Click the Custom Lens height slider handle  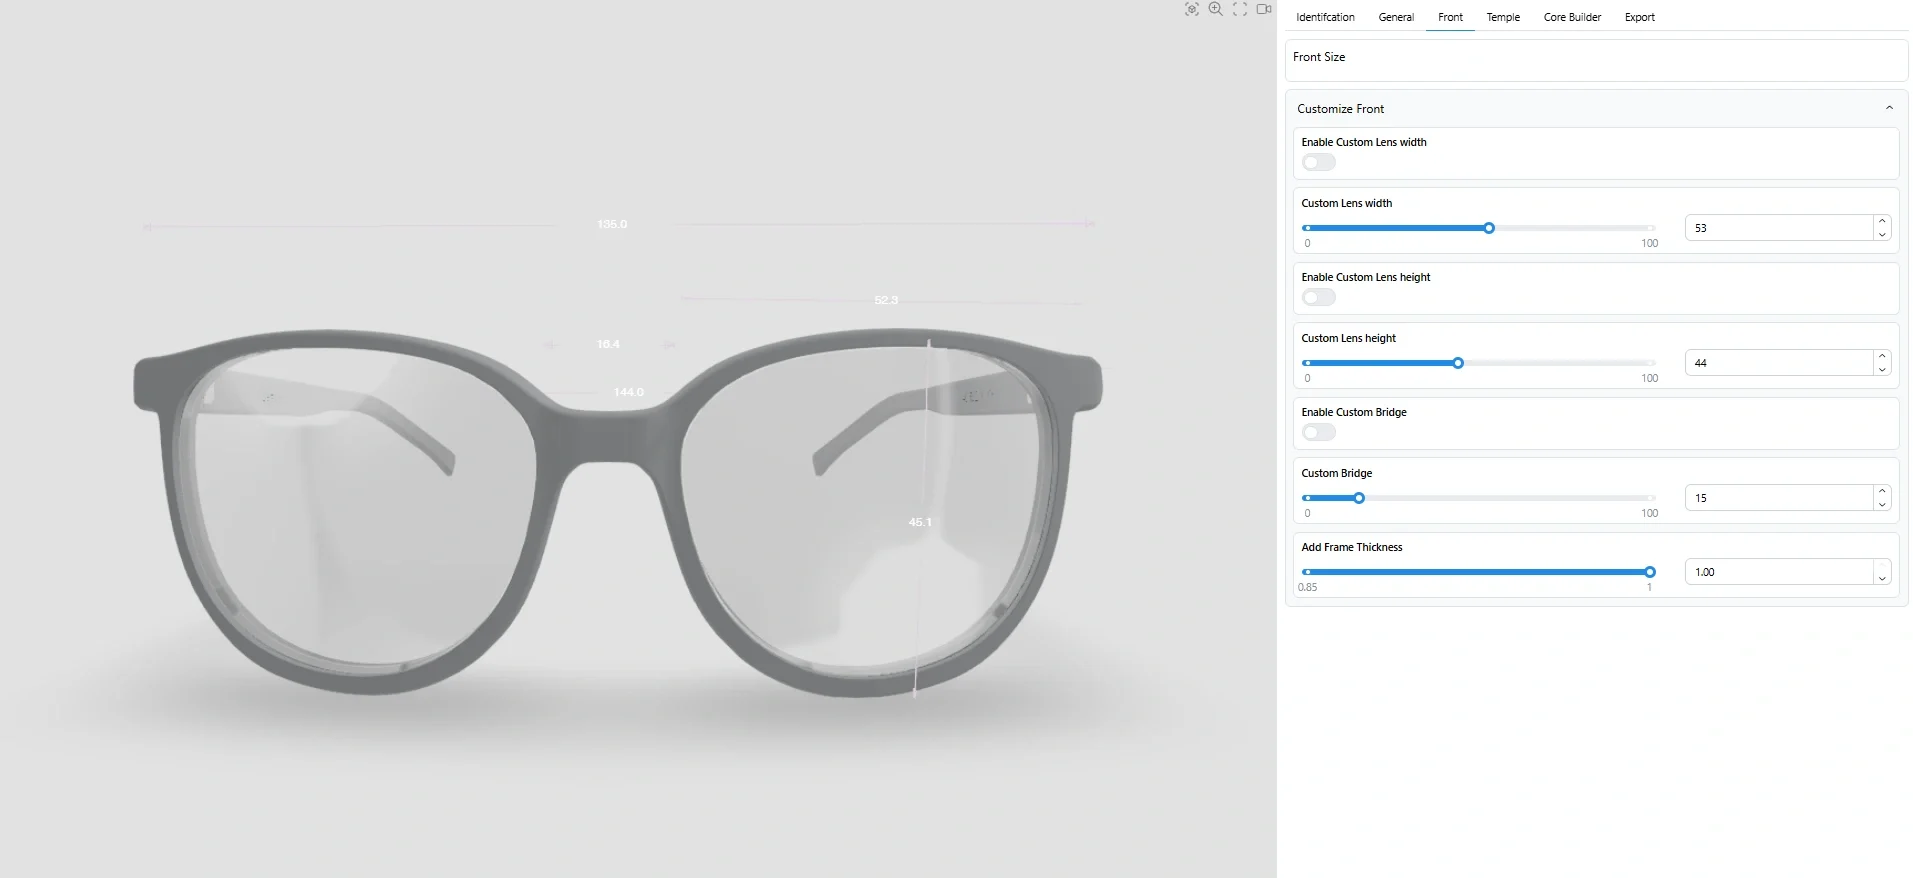pos(1458,363)
